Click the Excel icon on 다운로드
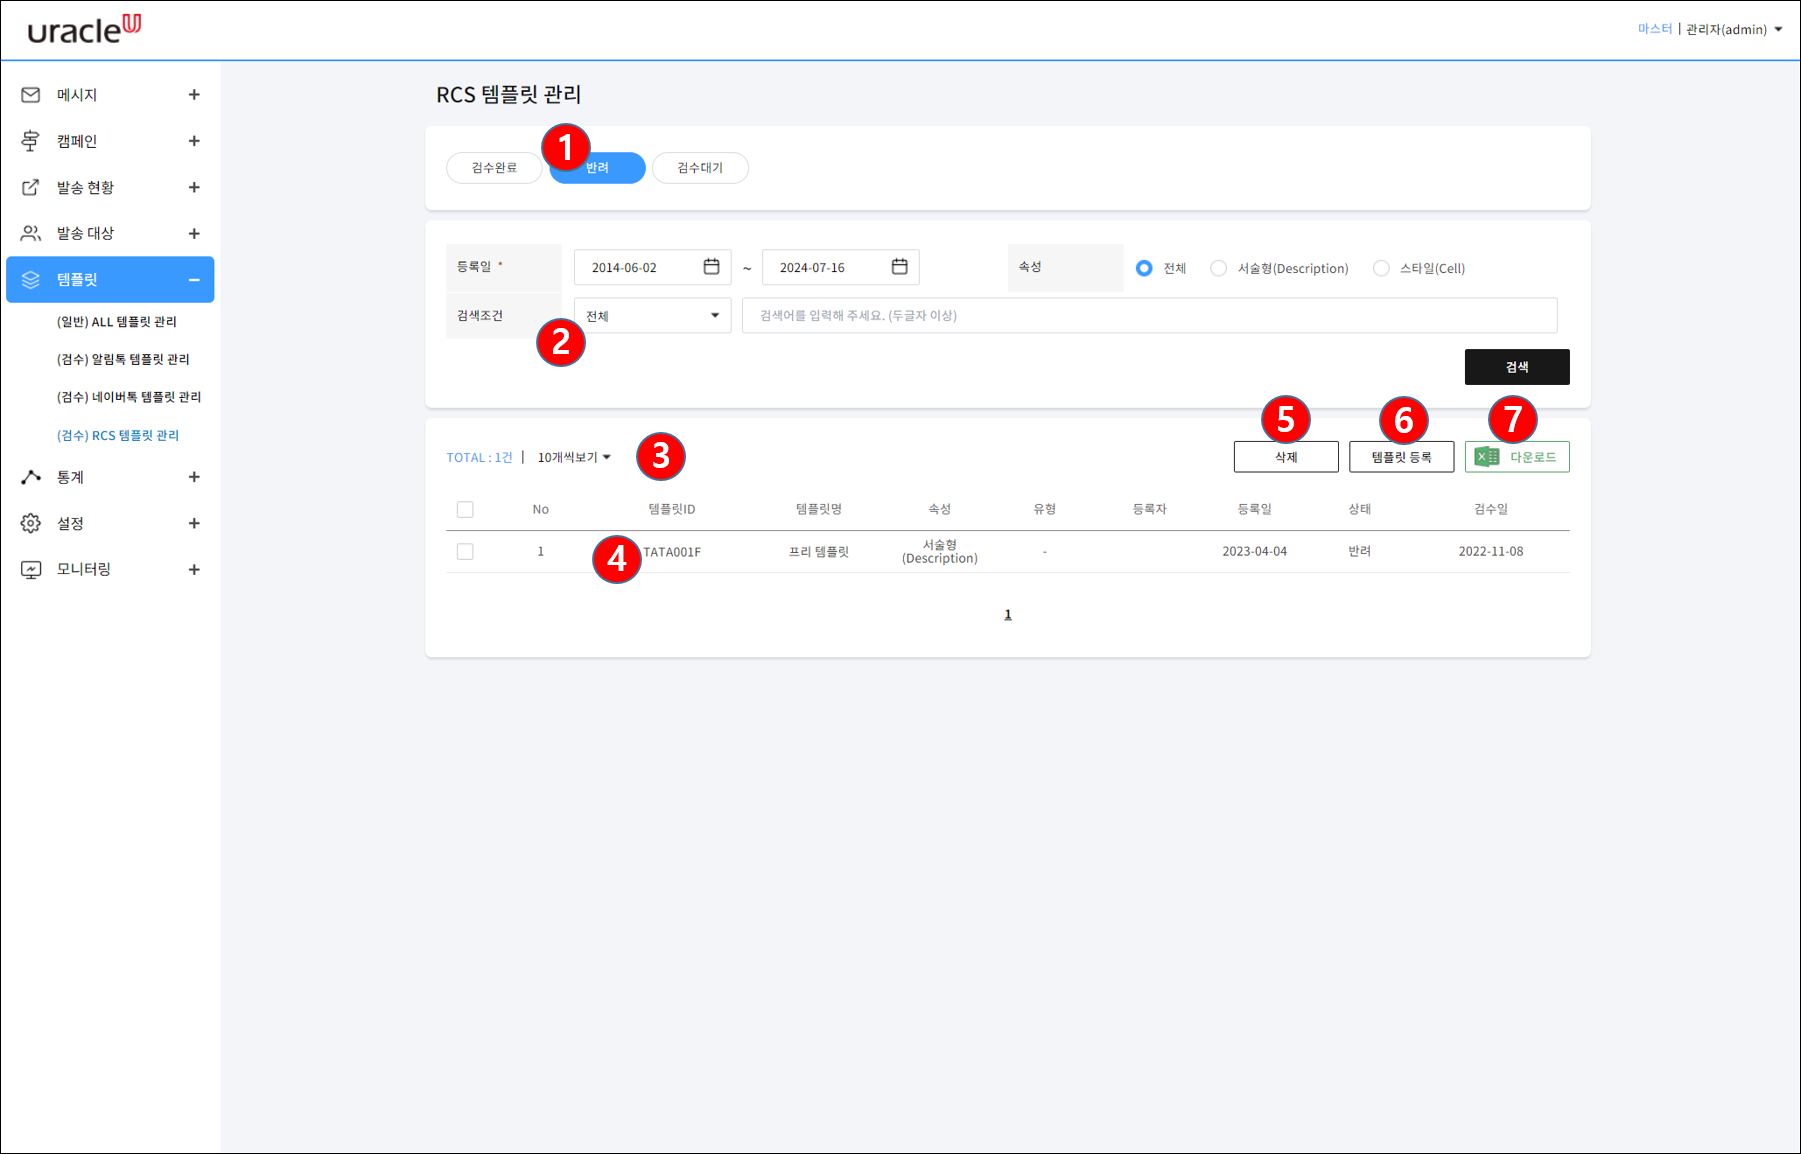 pos(1487,457)
